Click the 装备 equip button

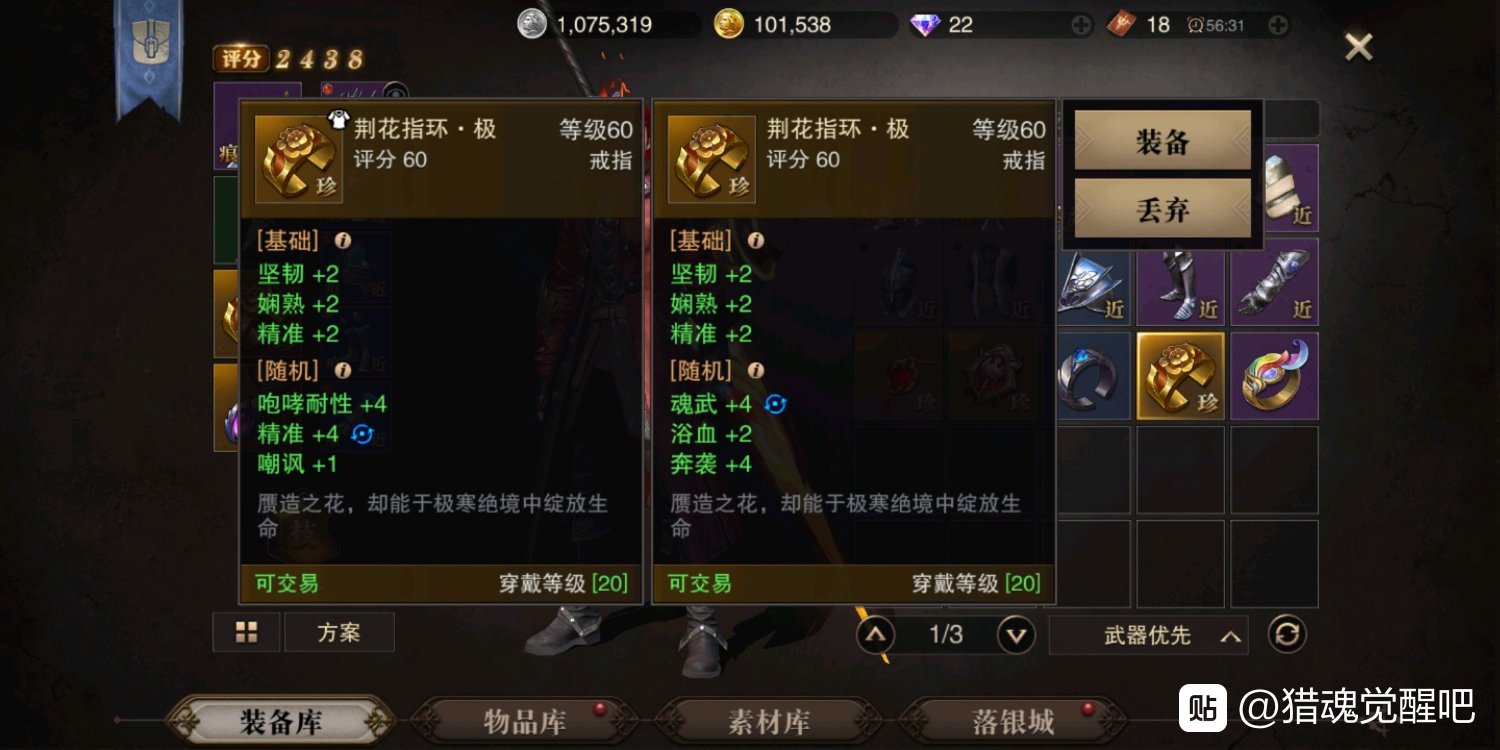pos(1163,141)
